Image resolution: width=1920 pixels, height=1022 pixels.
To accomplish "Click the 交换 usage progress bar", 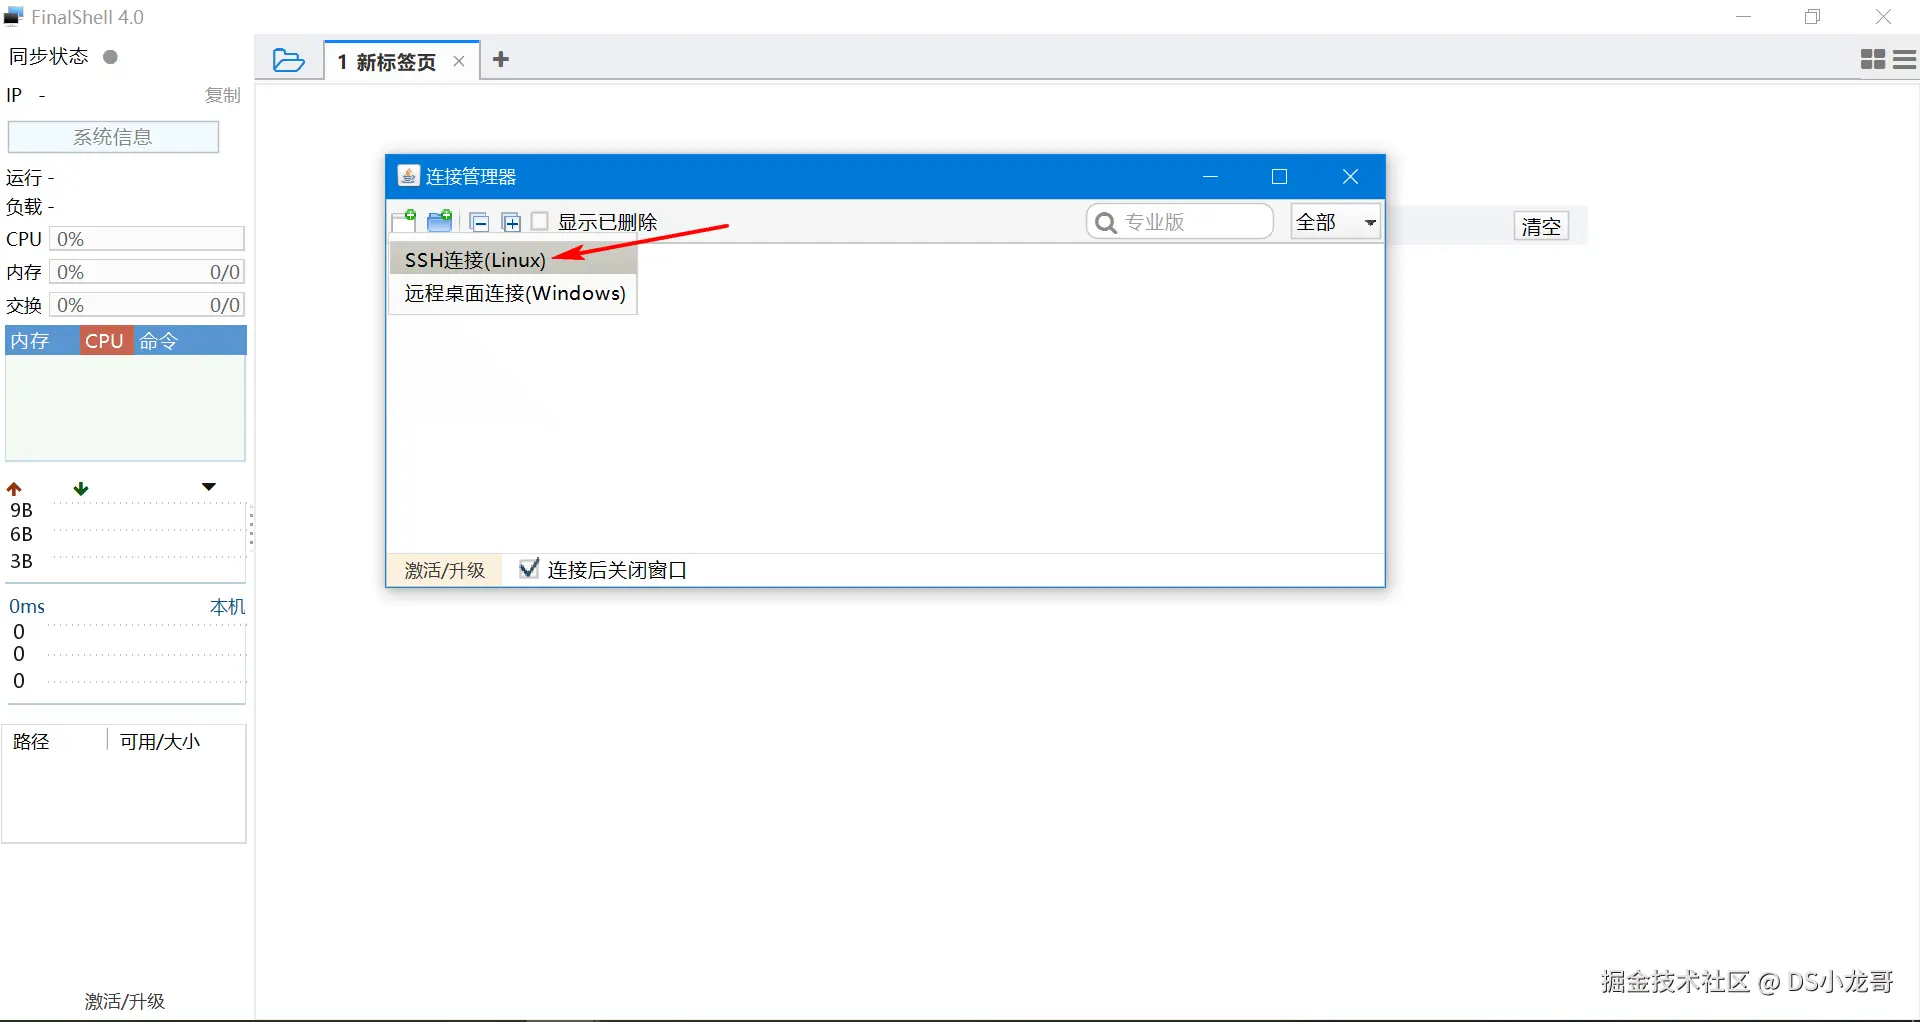I will tap(147, 305).
